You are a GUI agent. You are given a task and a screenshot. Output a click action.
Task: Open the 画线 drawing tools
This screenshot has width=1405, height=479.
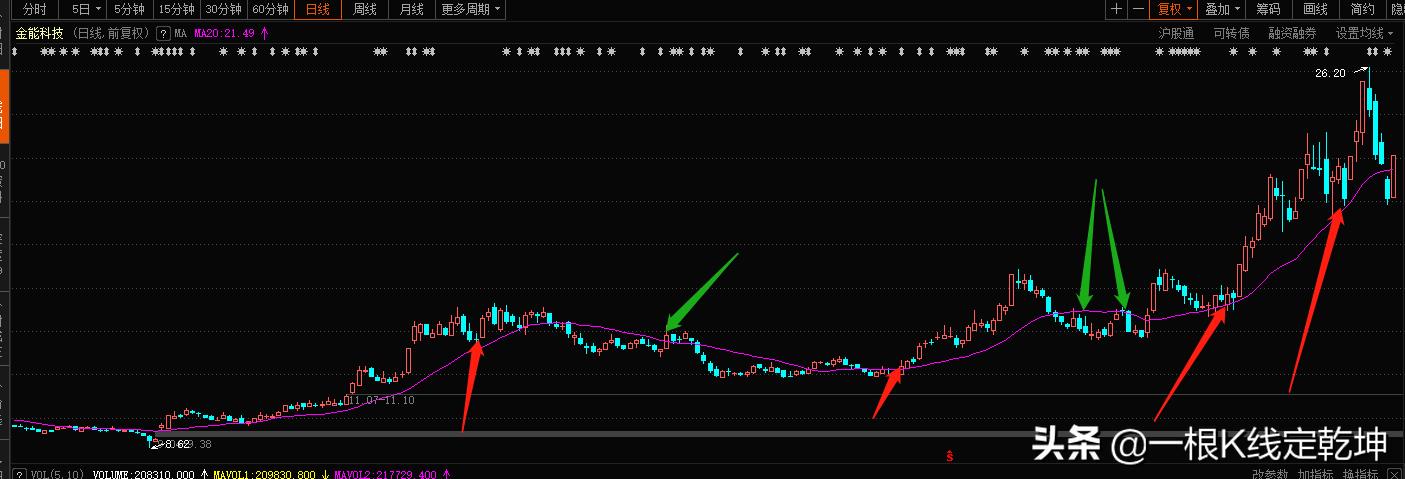[x=1315, y=9]
